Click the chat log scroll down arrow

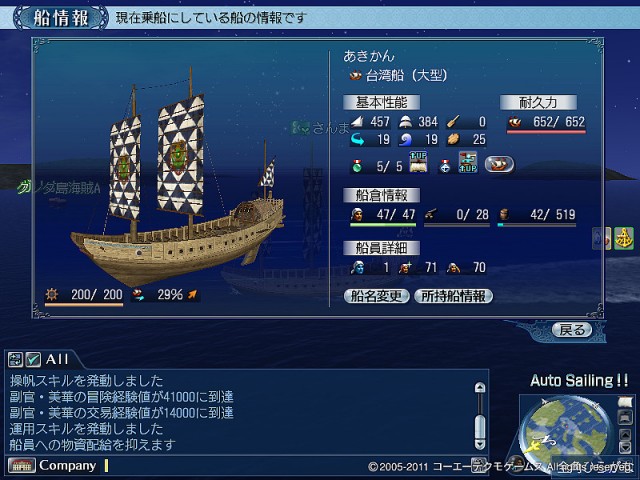click(480, 444)
